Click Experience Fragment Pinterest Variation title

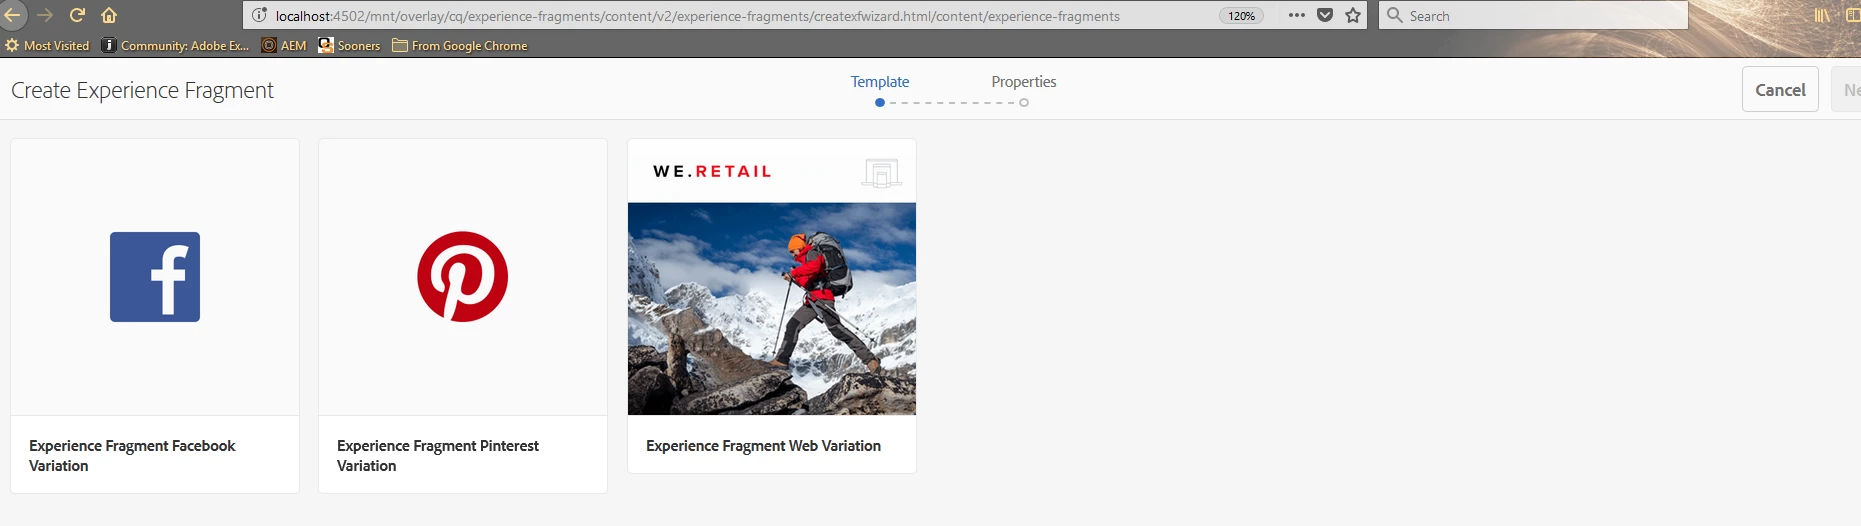point(438,456)
